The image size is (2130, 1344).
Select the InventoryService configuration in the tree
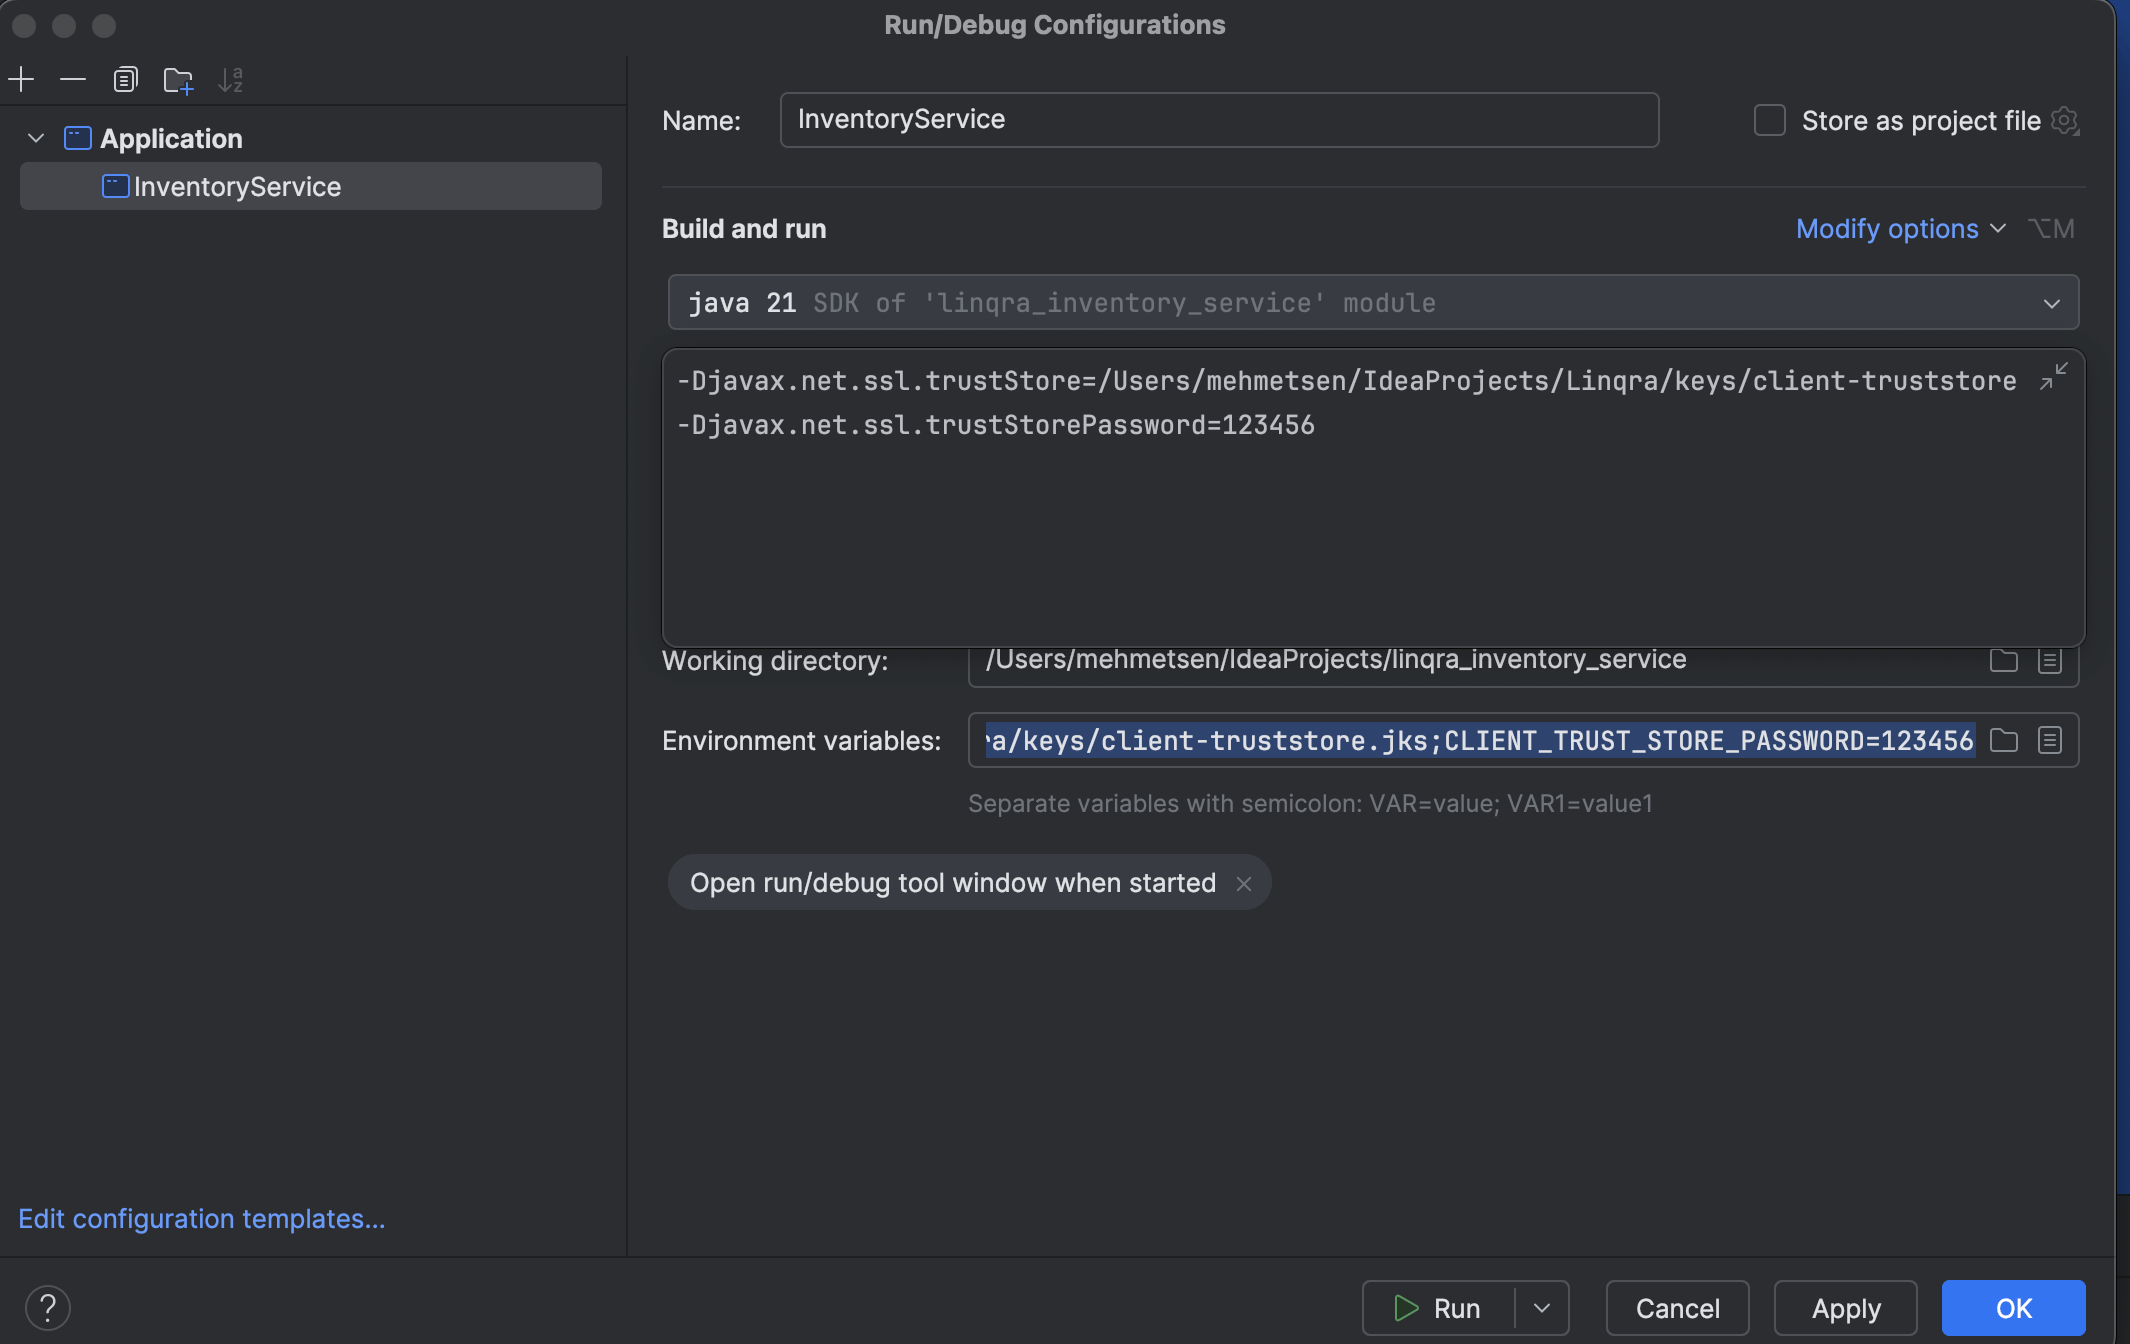[x=310, y=186]
